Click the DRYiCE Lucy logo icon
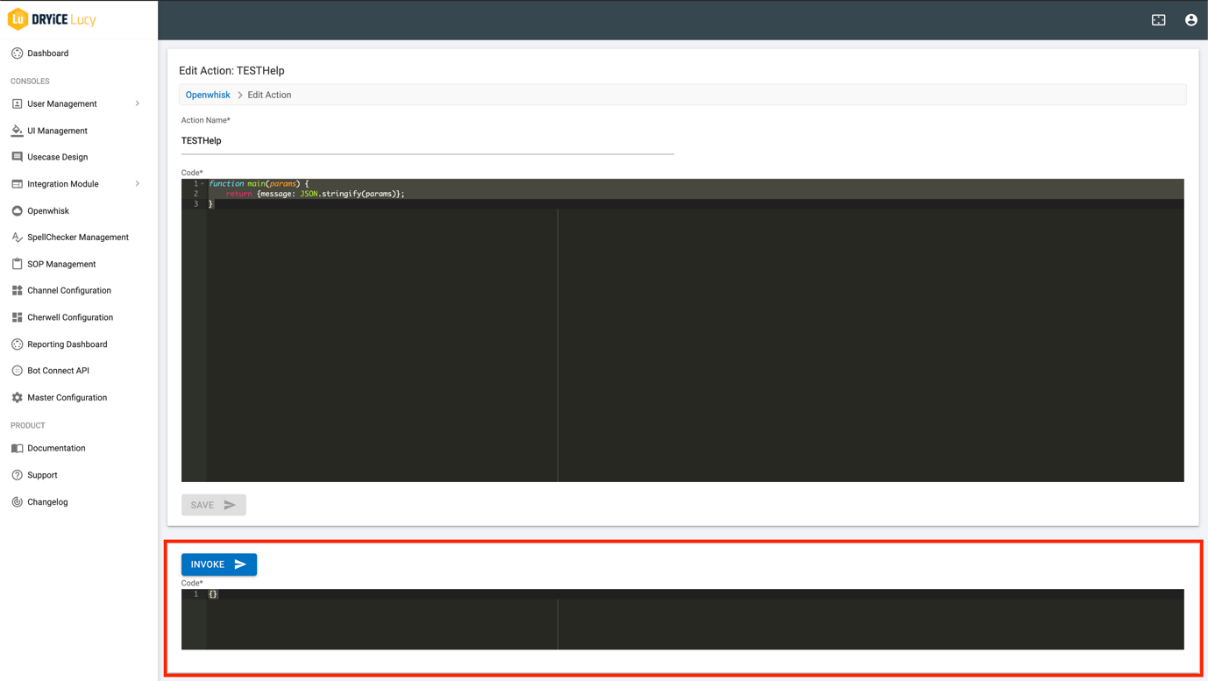 coord(18,19)
